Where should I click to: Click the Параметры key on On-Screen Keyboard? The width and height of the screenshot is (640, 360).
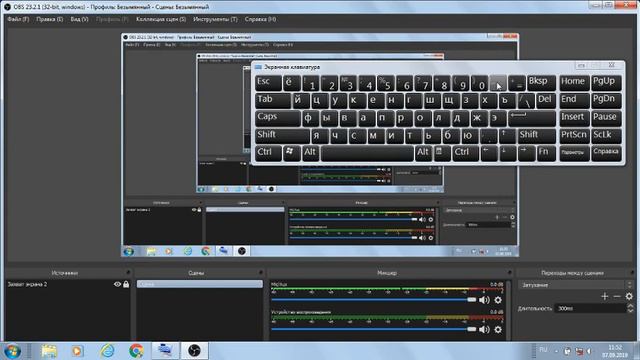pos(574,153)
